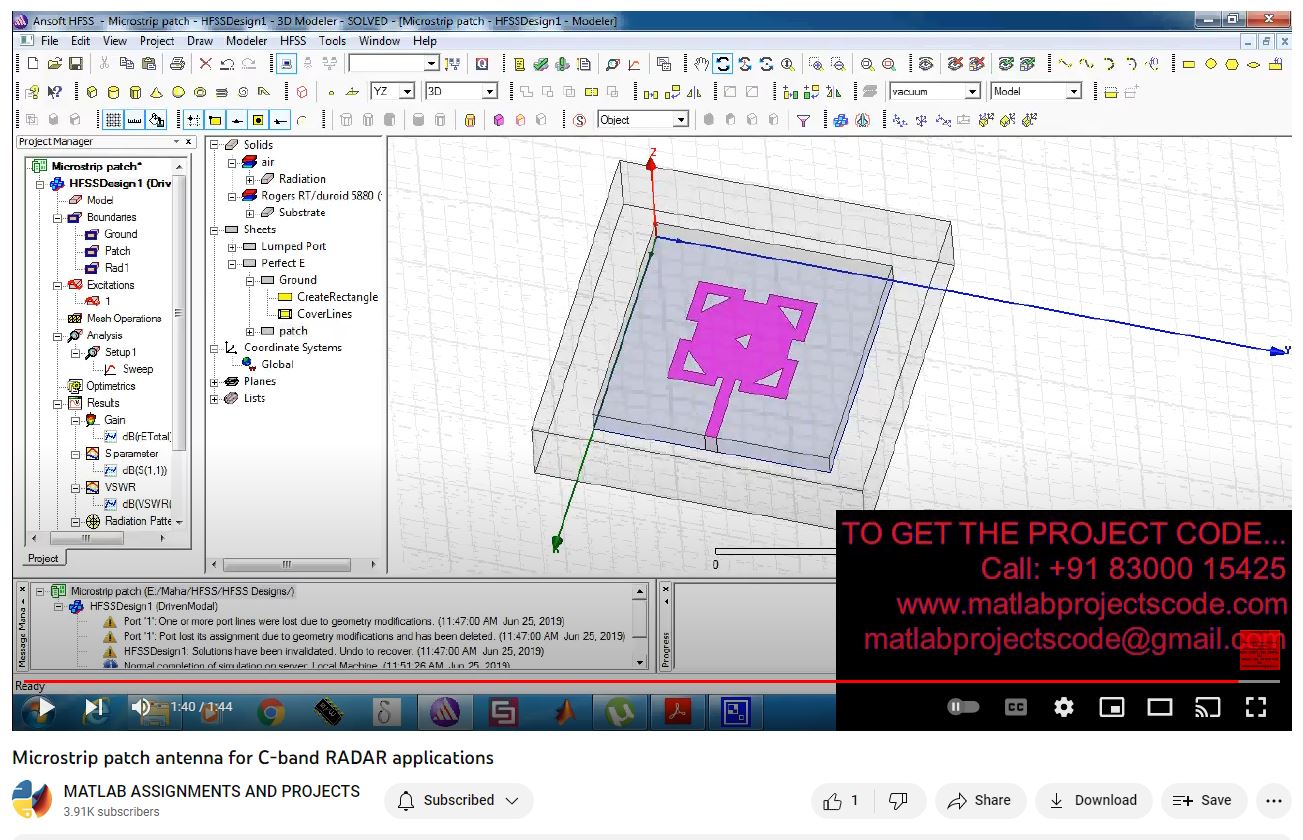Image resolution: width=1303 pixels, height=840 pixels.
Task: Toggle YouTube autoplay switch
Action: pyautogui.click(x=963, y=707)
